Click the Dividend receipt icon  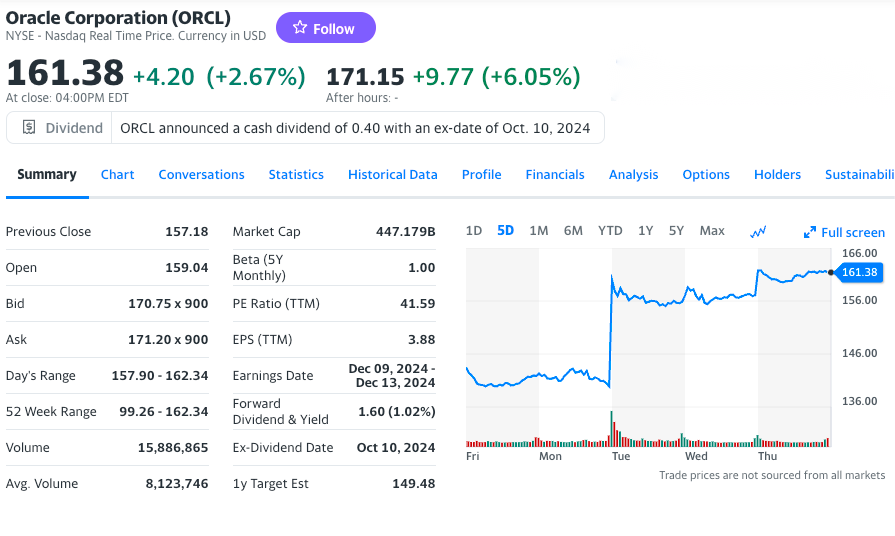29,127
